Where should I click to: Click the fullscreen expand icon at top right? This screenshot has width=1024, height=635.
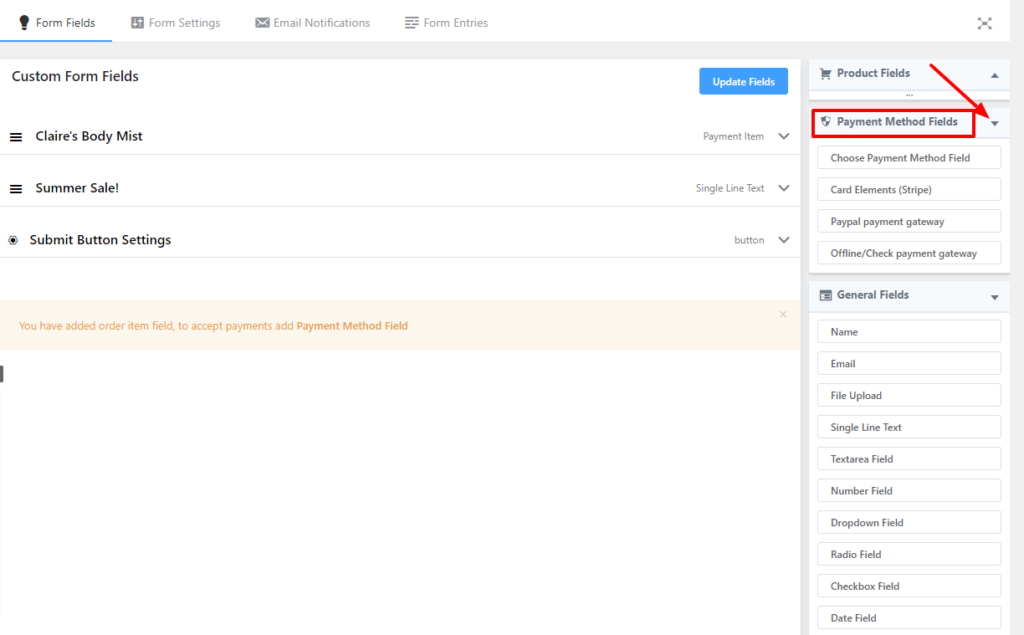[x=985, y=23]
